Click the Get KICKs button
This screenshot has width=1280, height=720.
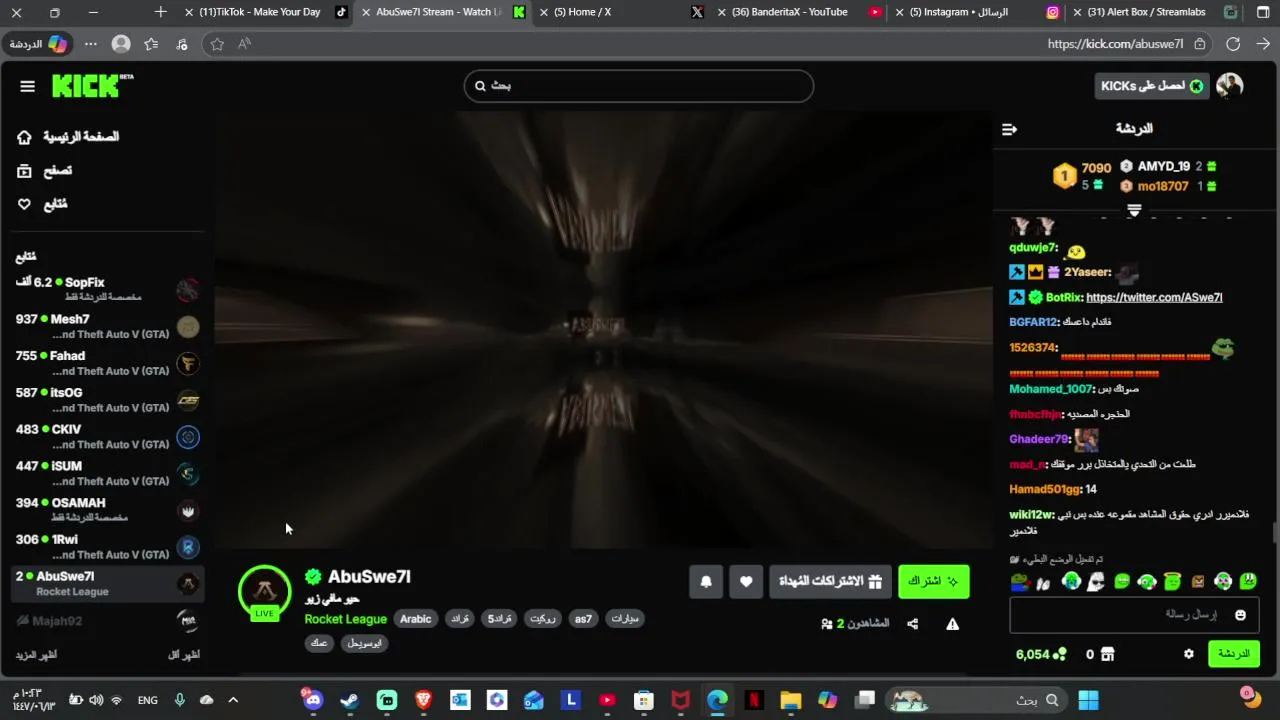pos(1152,86)
